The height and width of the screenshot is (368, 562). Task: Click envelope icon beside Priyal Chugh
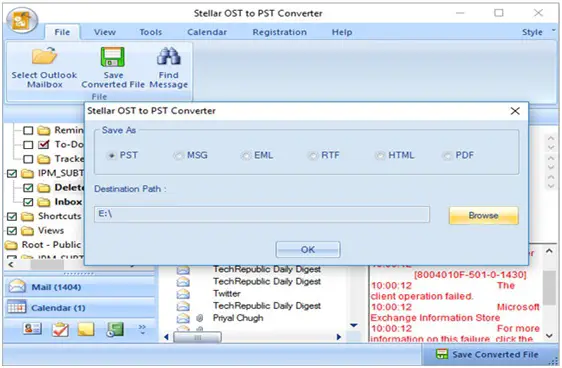pyautogui.click(x=183, y=318)
